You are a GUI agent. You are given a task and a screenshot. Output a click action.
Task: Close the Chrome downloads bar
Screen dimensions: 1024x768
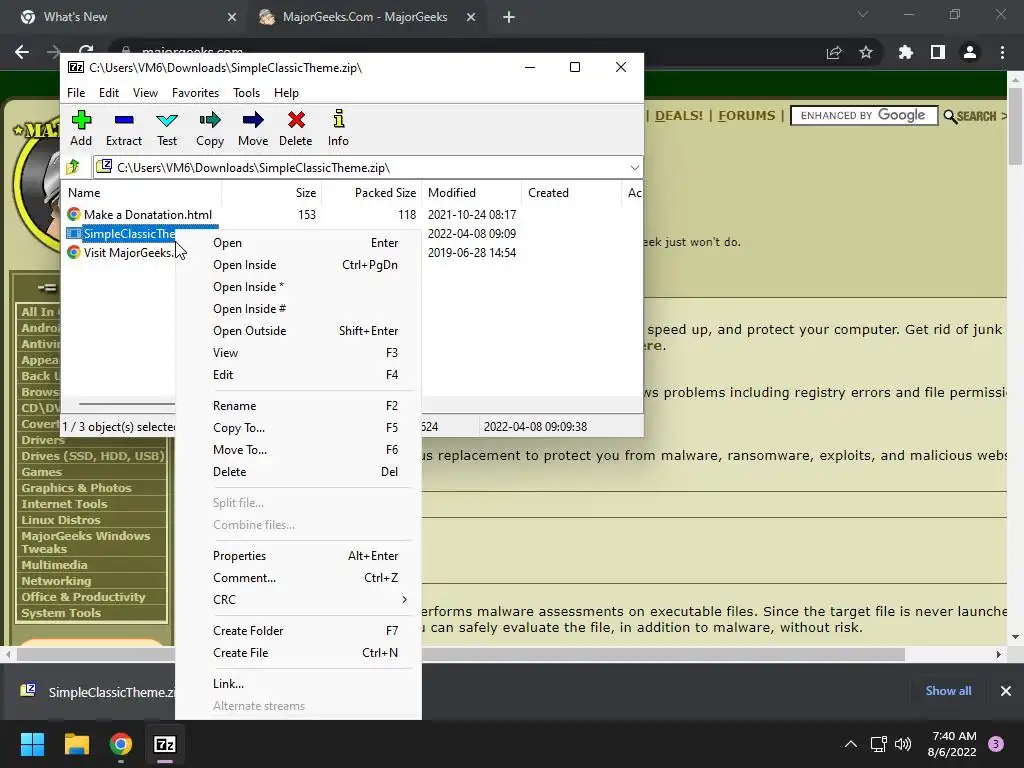1006,690
